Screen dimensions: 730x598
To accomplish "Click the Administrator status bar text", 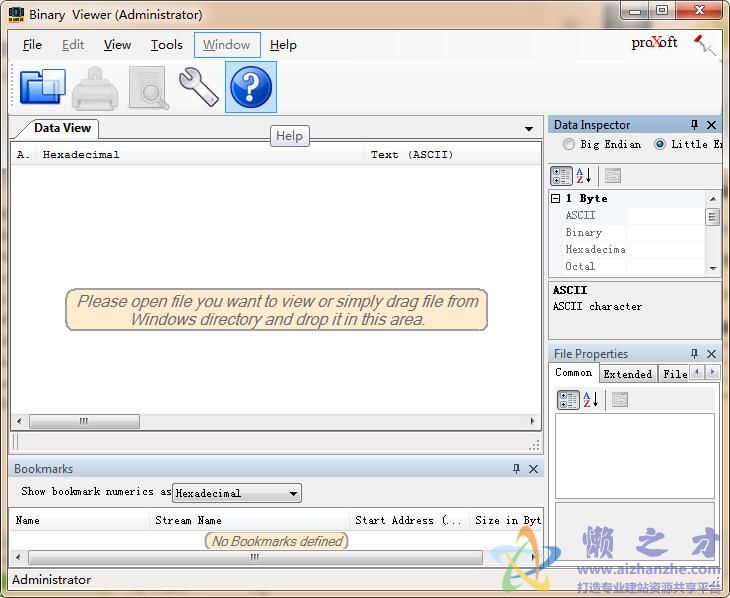I will tap(51, 579).
